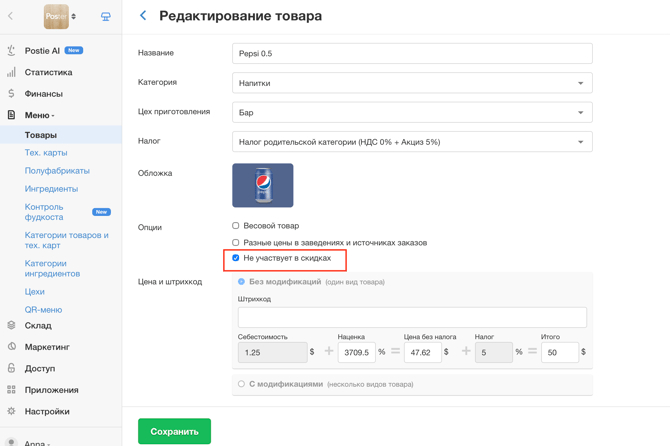This screenshot has width=670, height=446.
Task: Click the Приложения grid icon
Action: click(12, 390)
